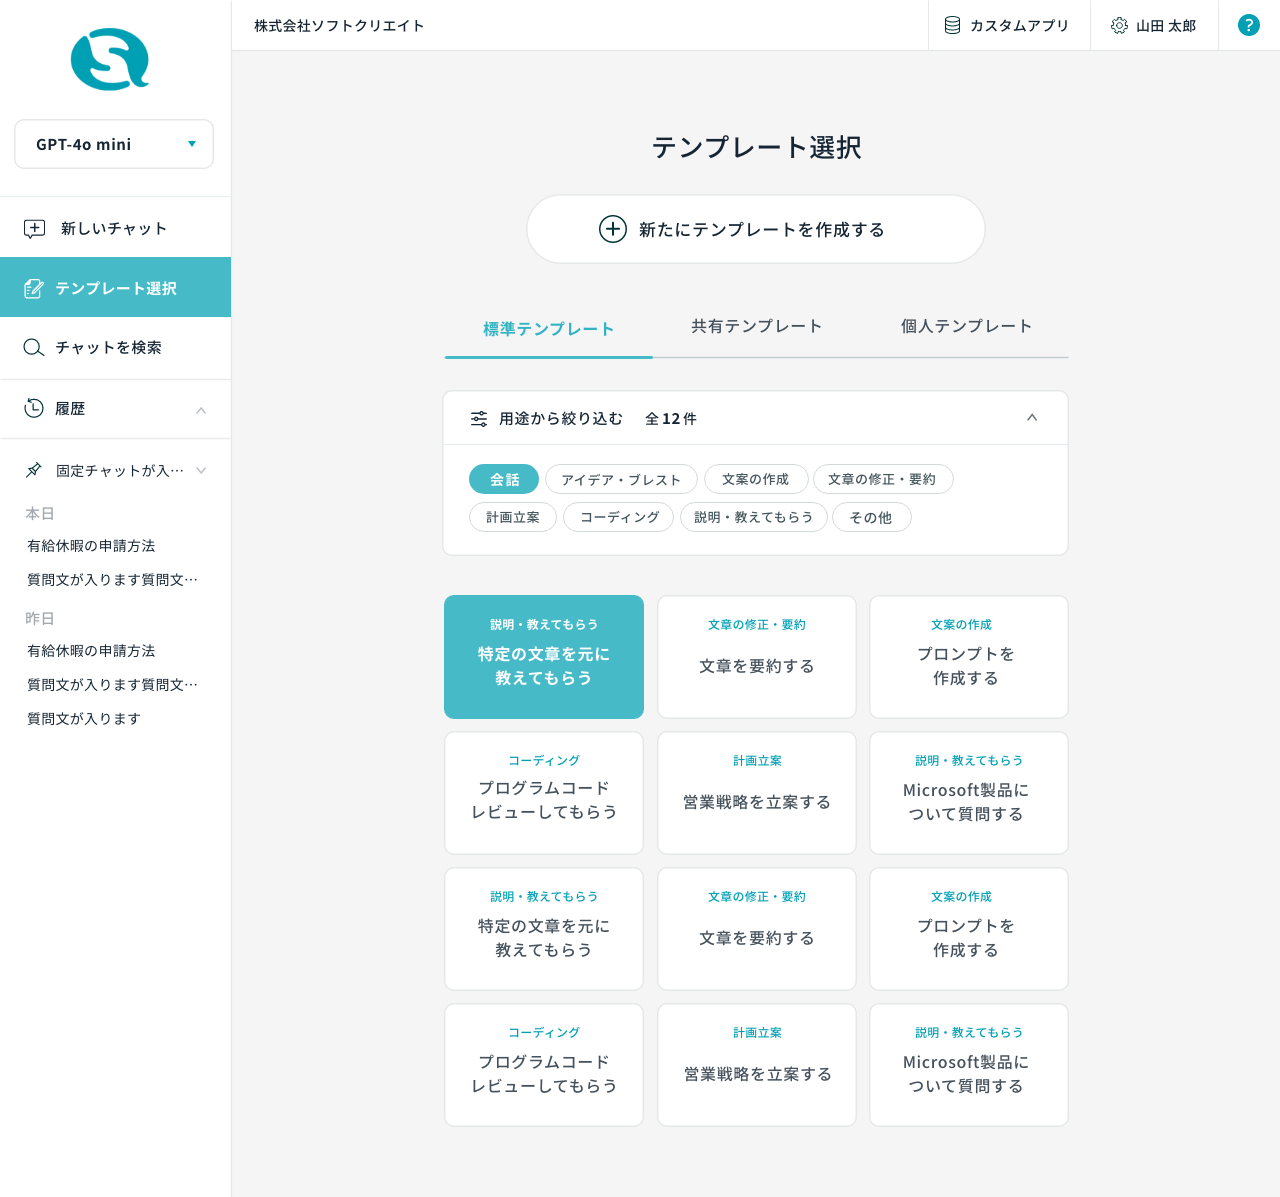Toggle the コーディング filter chip
Viewport: 1280px width, 1197px height.
coord(619,517)
